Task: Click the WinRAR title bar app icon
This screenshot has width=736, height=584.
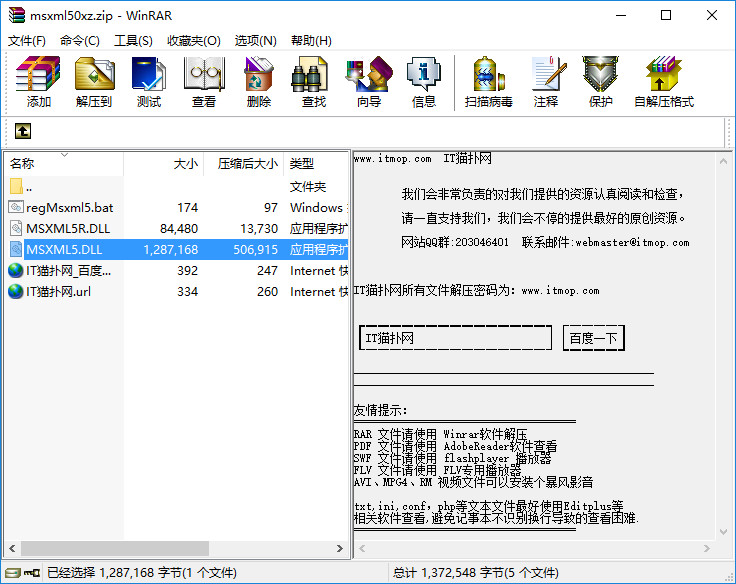Action: [17, 15]
